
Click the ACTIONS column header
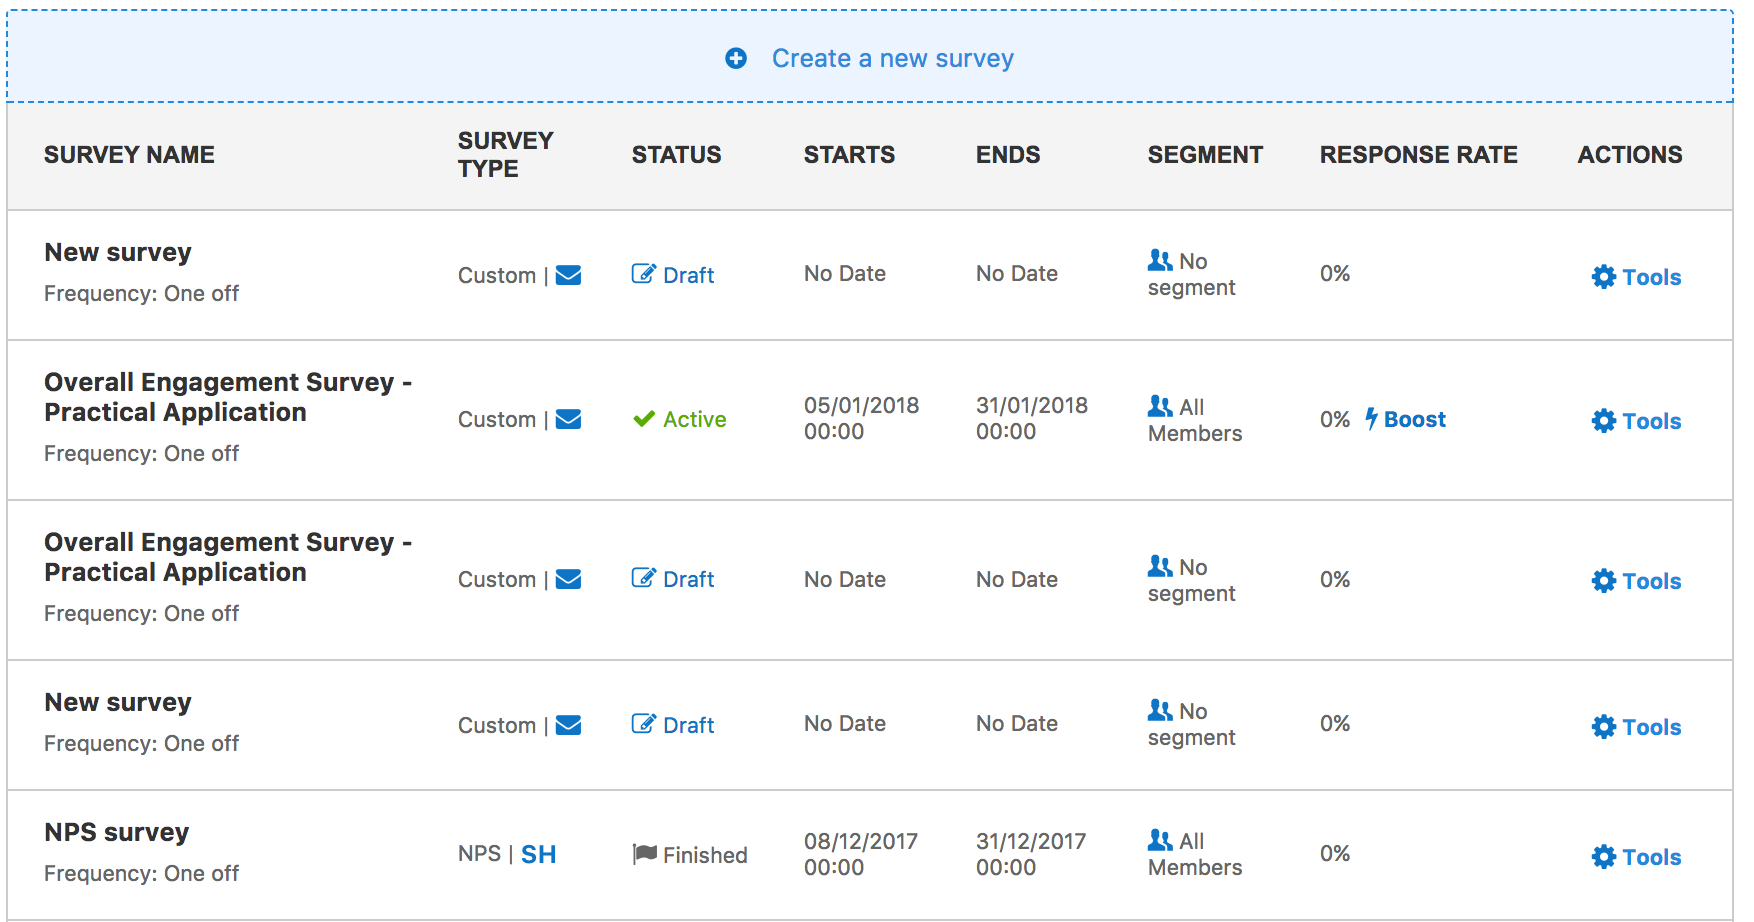tap(1630, 155)
